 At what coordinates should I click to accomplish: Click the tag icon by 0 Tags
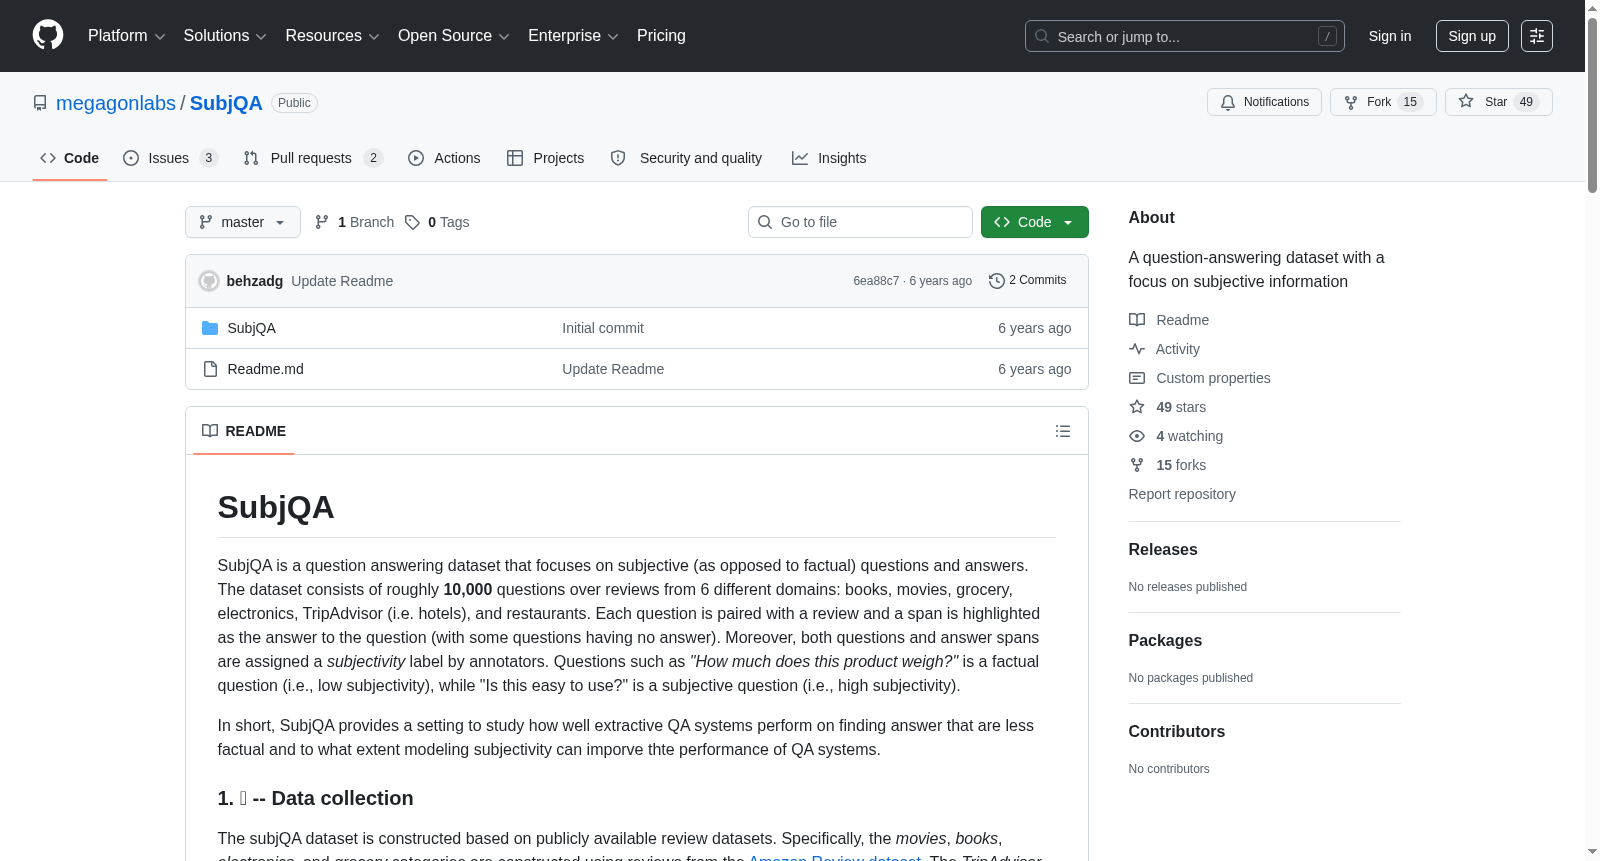click(x=412, y=222)
